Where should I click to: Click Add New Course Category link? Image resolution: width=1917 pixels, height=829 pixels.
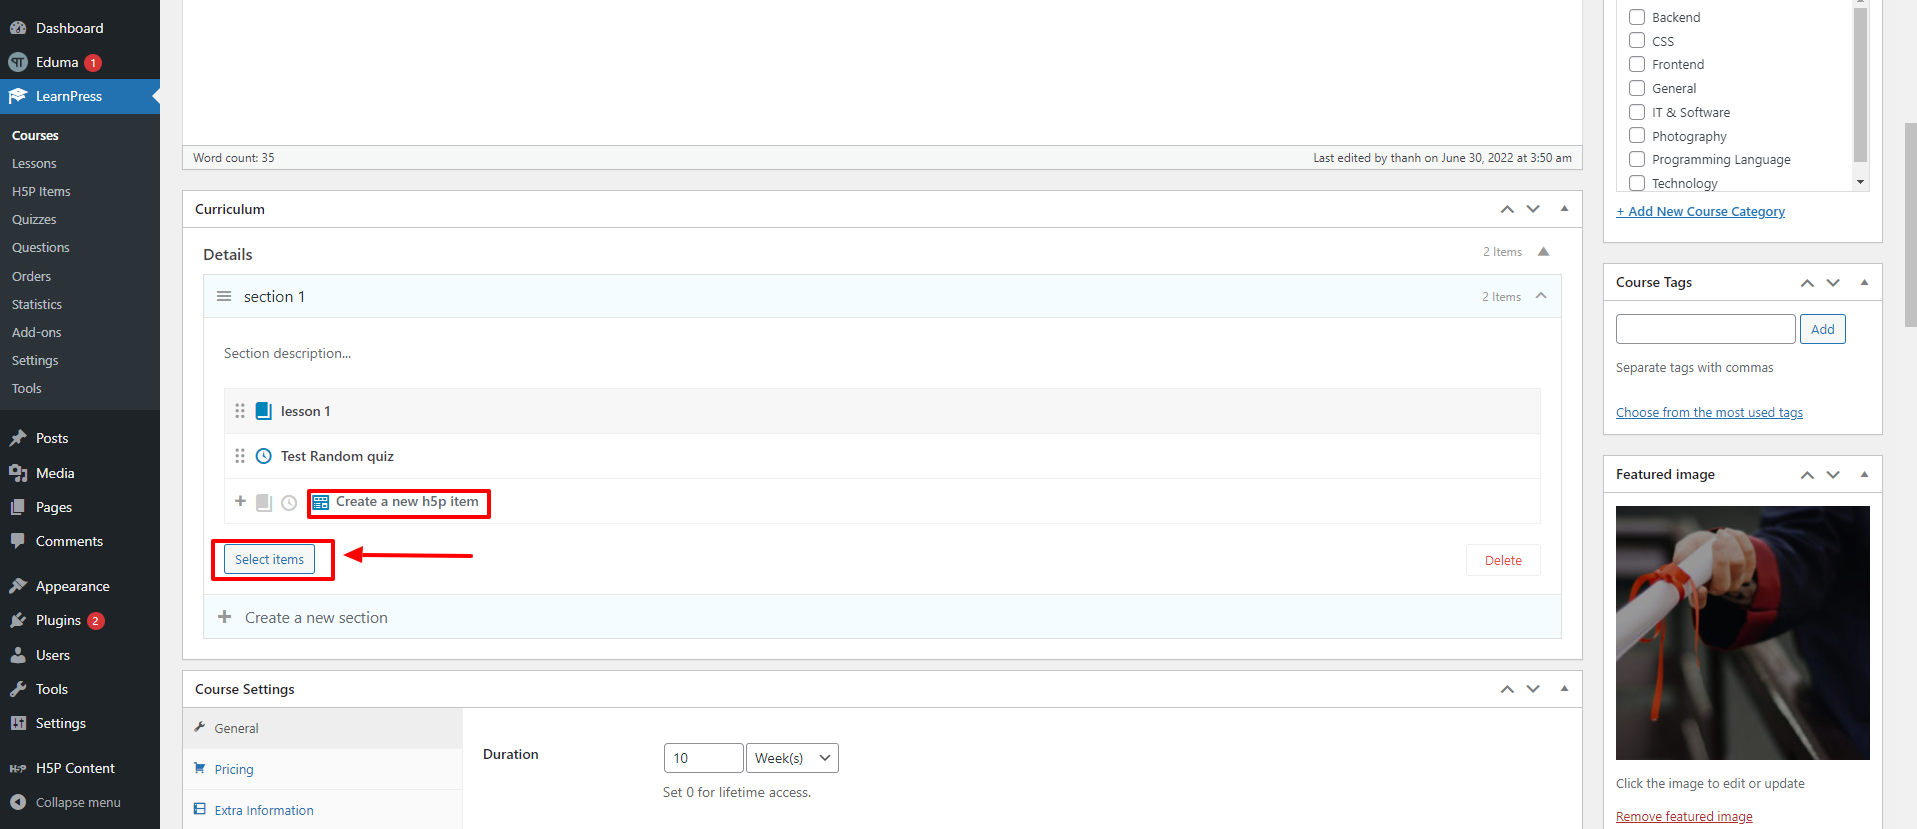(1700, 211)
